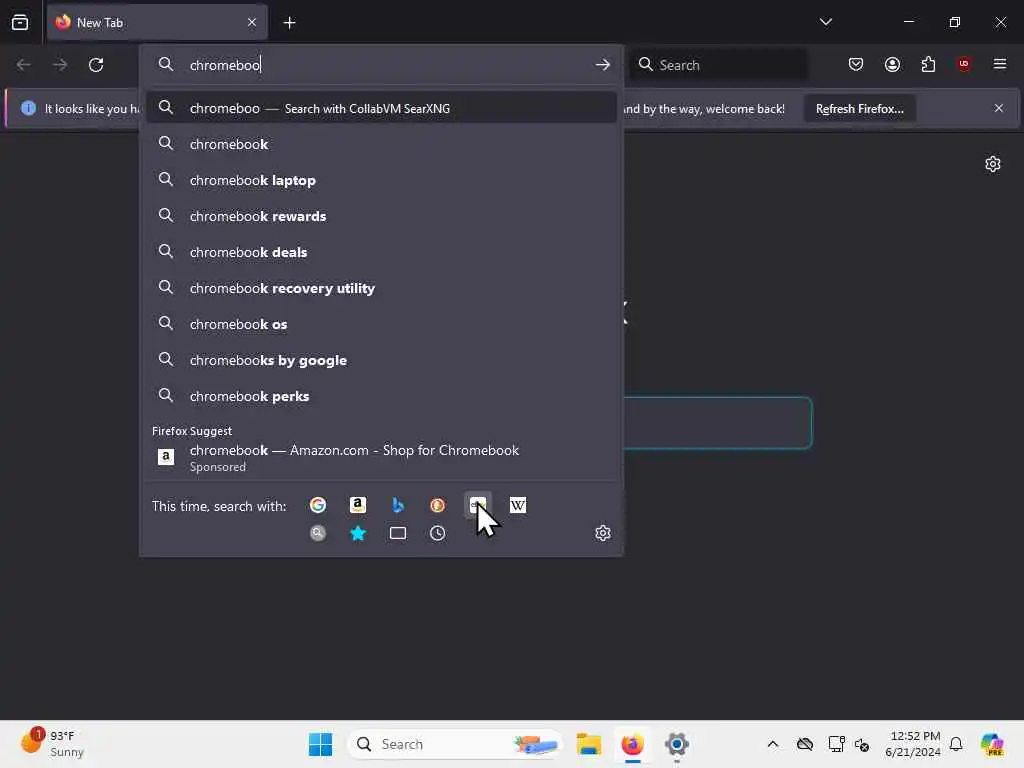
Task: Click Firefox icon in the taskbar
Action: click(x=632, y=744)
